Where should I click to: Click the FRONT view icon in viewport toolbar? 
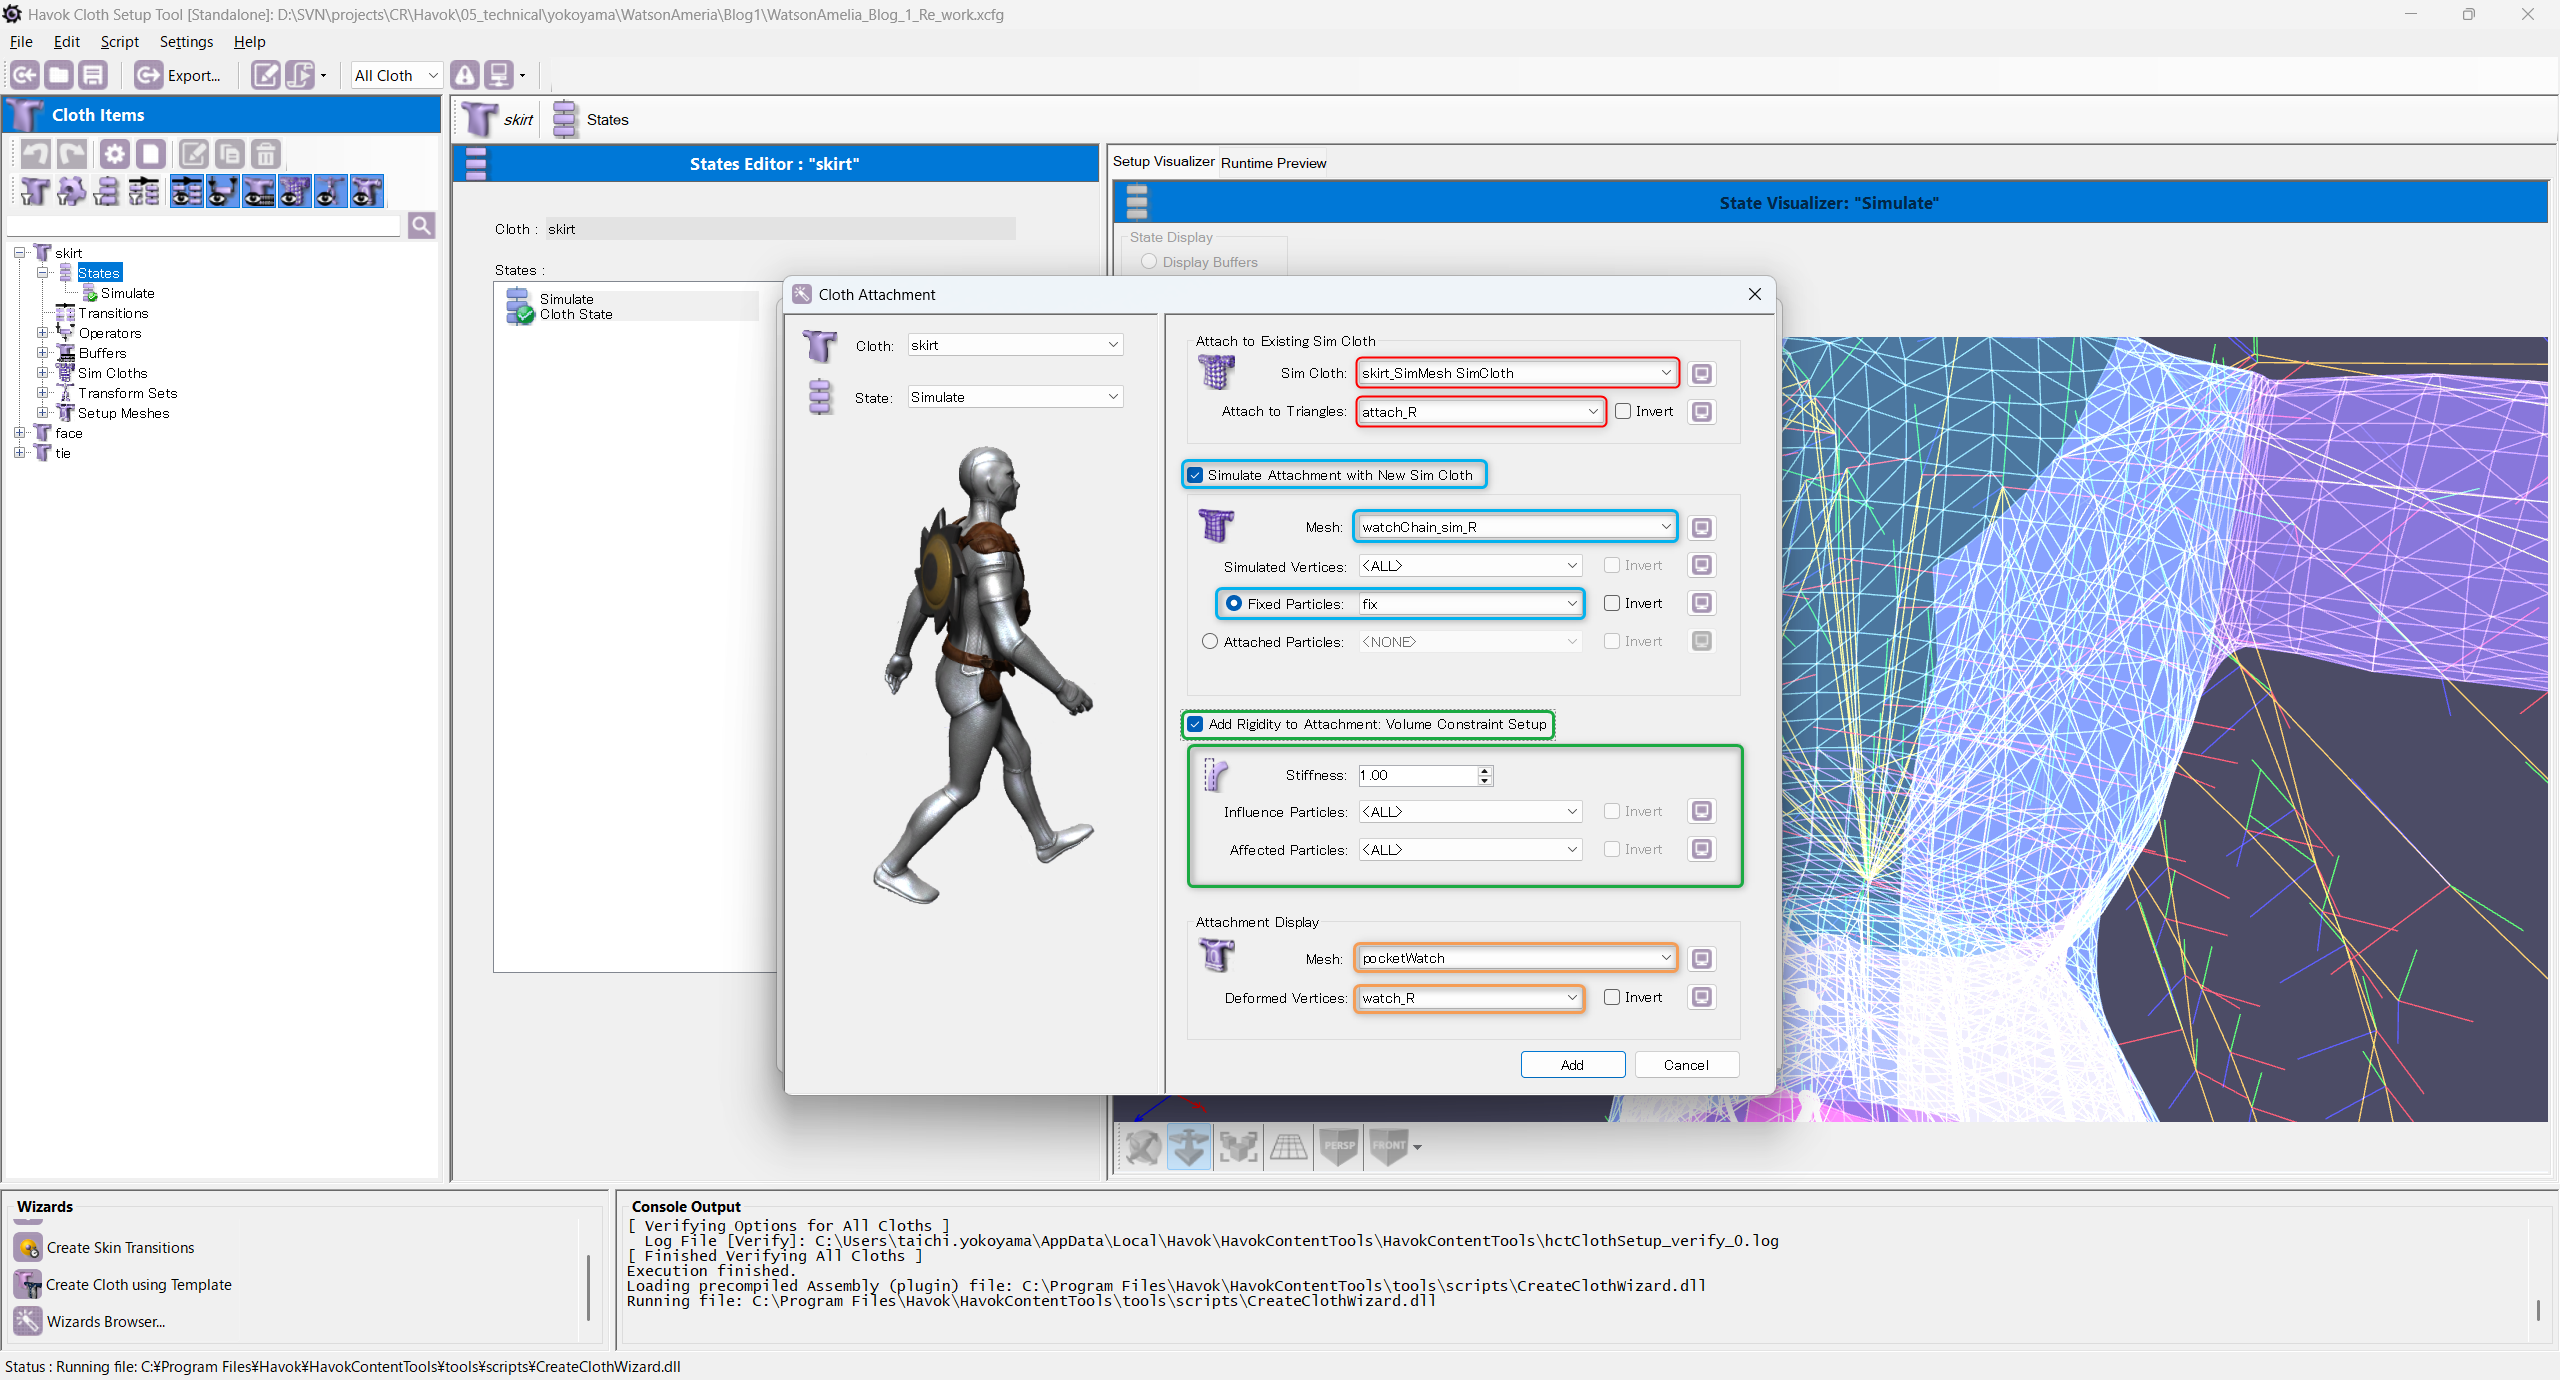tap(1389, 1146)
